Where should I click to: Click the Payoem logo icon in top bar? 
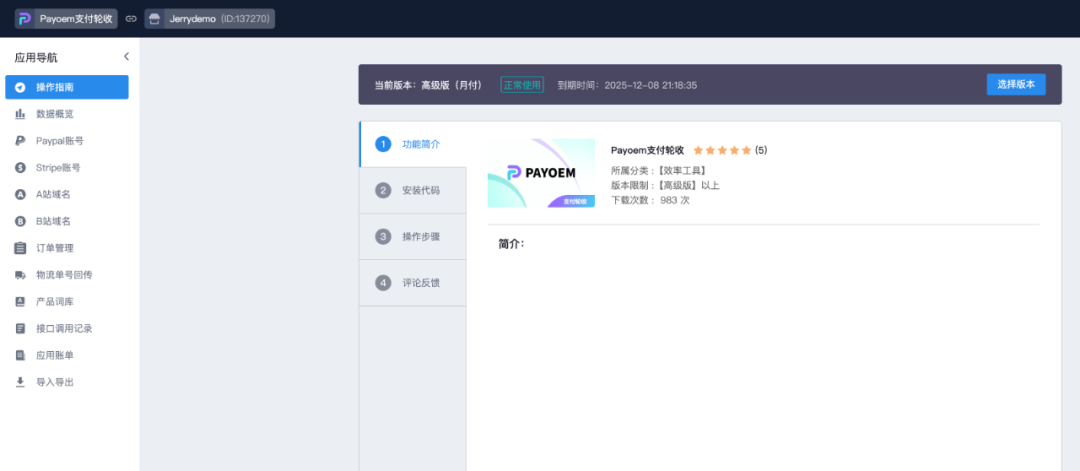coord(25,19)
